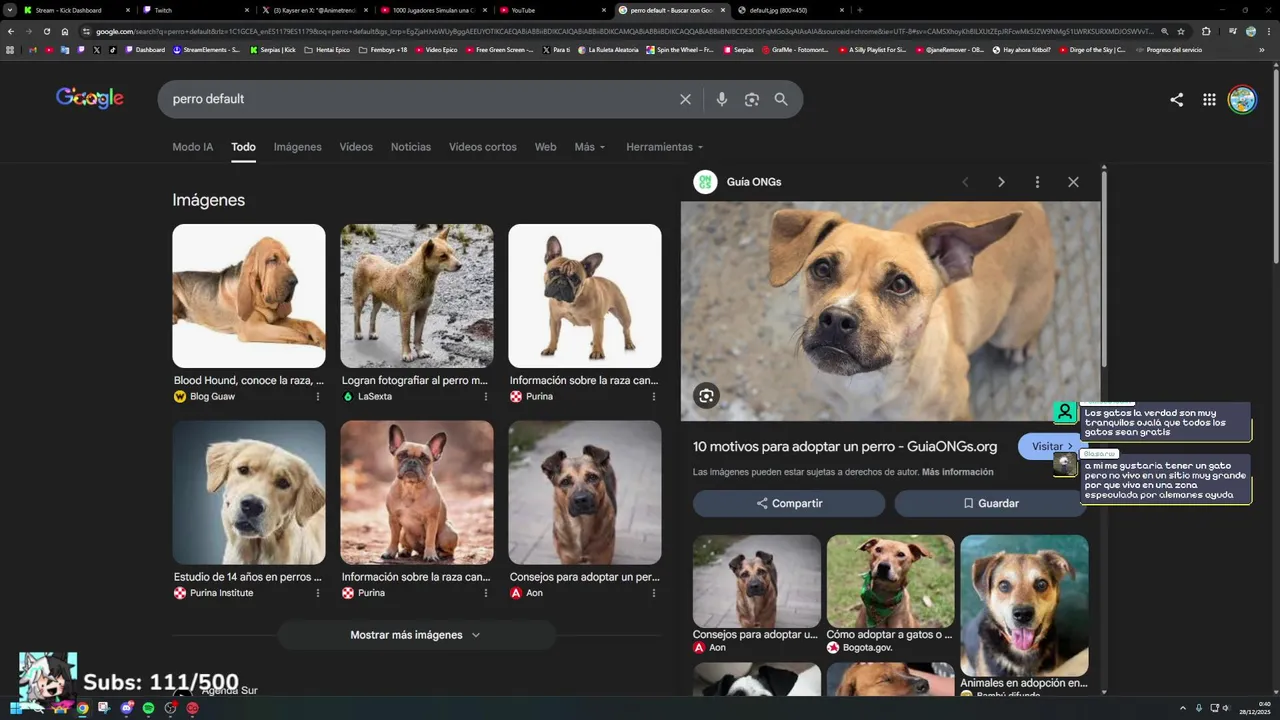Show next image in preview panel
Image resolution: width=1280 pixels, height=720 pixels.
(1001, 182)
